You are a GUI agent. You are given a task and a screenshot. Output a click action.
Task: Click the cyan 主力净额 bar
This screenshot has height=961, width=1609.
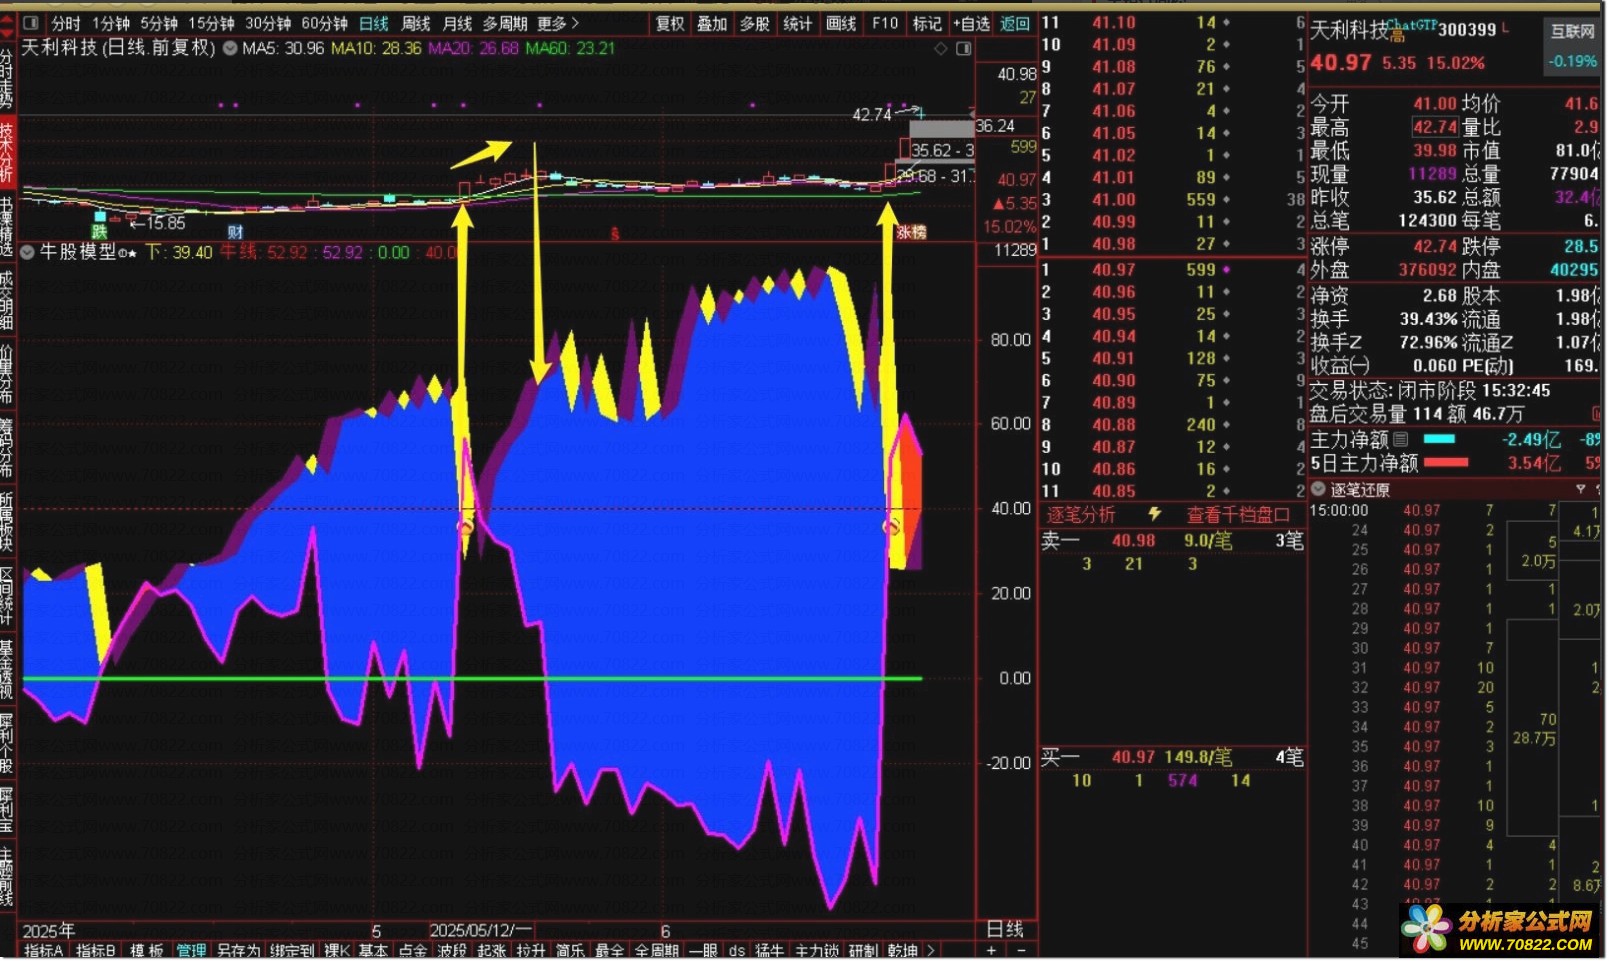(1439, 439)
